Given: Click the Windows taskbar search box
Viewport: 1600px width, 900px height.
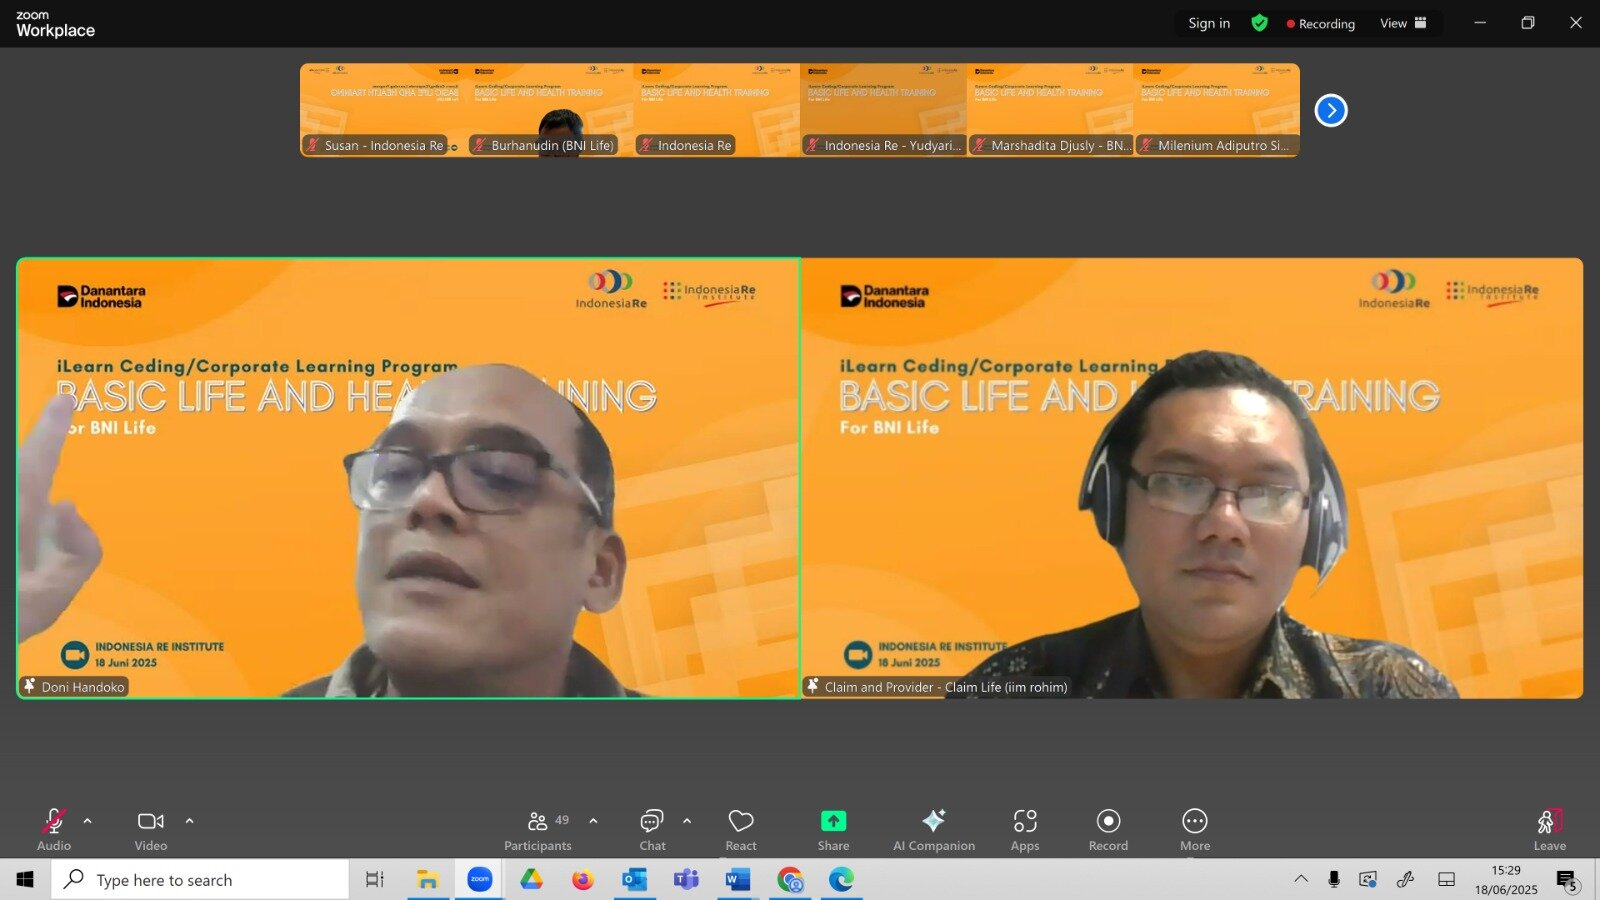Looking at the screenshot, I should pos(200,879).
